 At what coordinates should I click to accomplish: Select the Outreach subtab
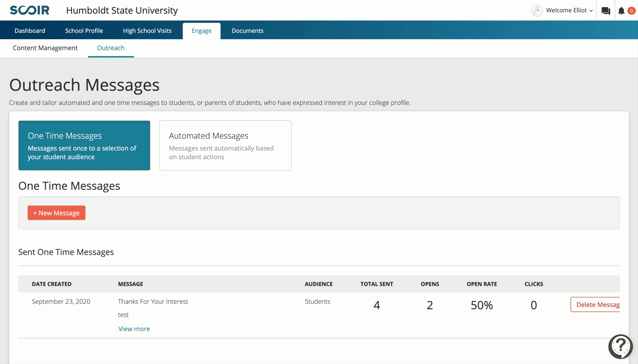click(111, 48)
